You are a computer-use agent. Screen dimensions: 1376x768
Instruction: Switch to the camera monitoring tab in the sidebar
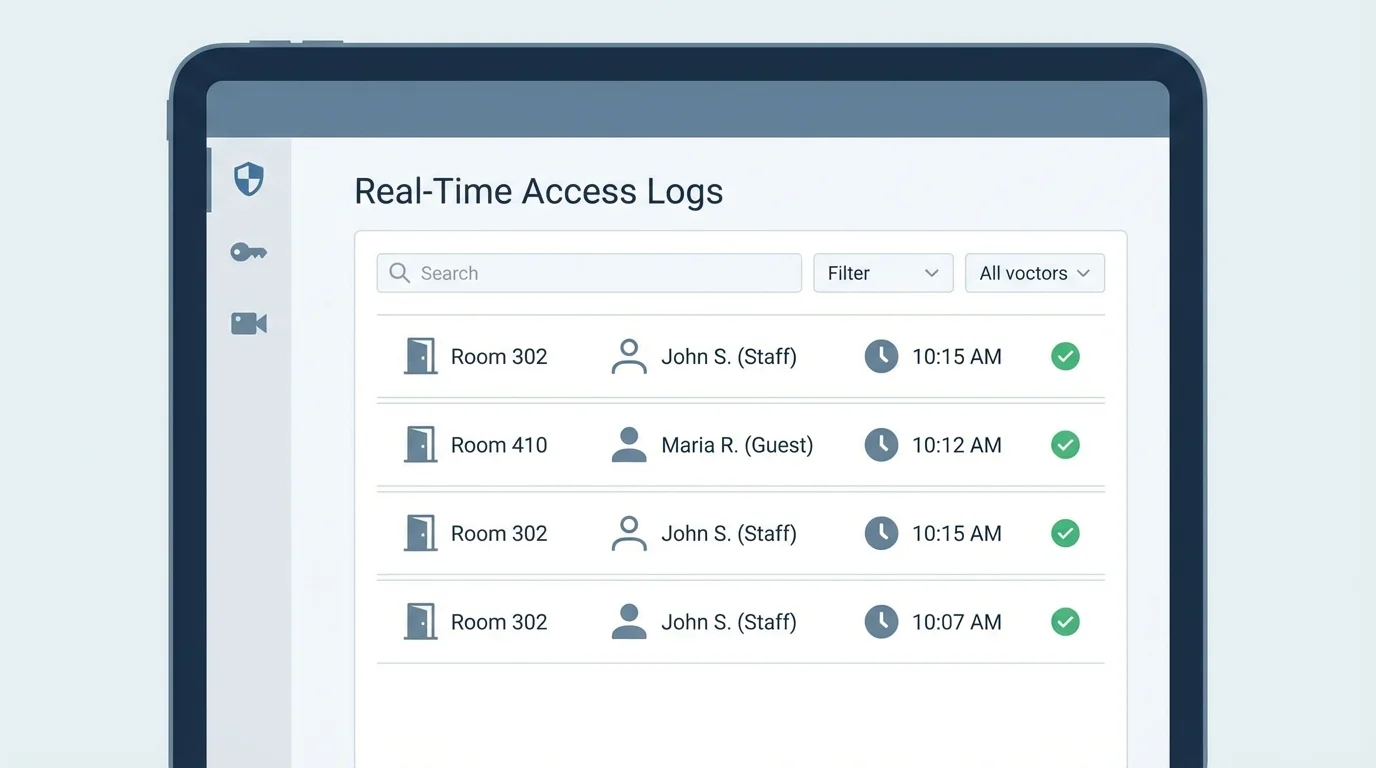pyautogui.click(x=248, y=322)
